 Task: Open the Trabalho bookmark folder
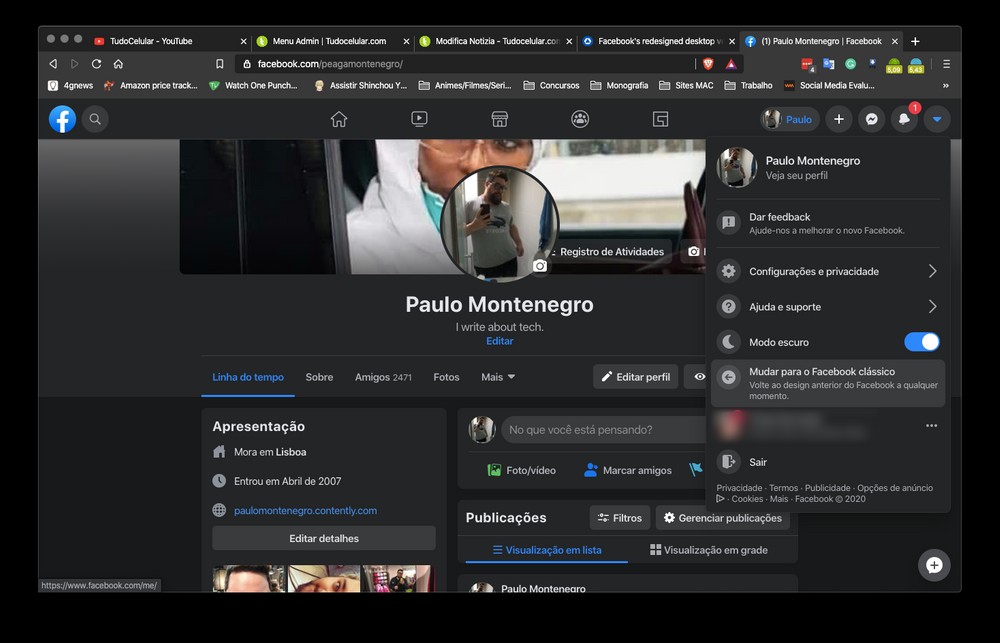[x=748, y=85]
